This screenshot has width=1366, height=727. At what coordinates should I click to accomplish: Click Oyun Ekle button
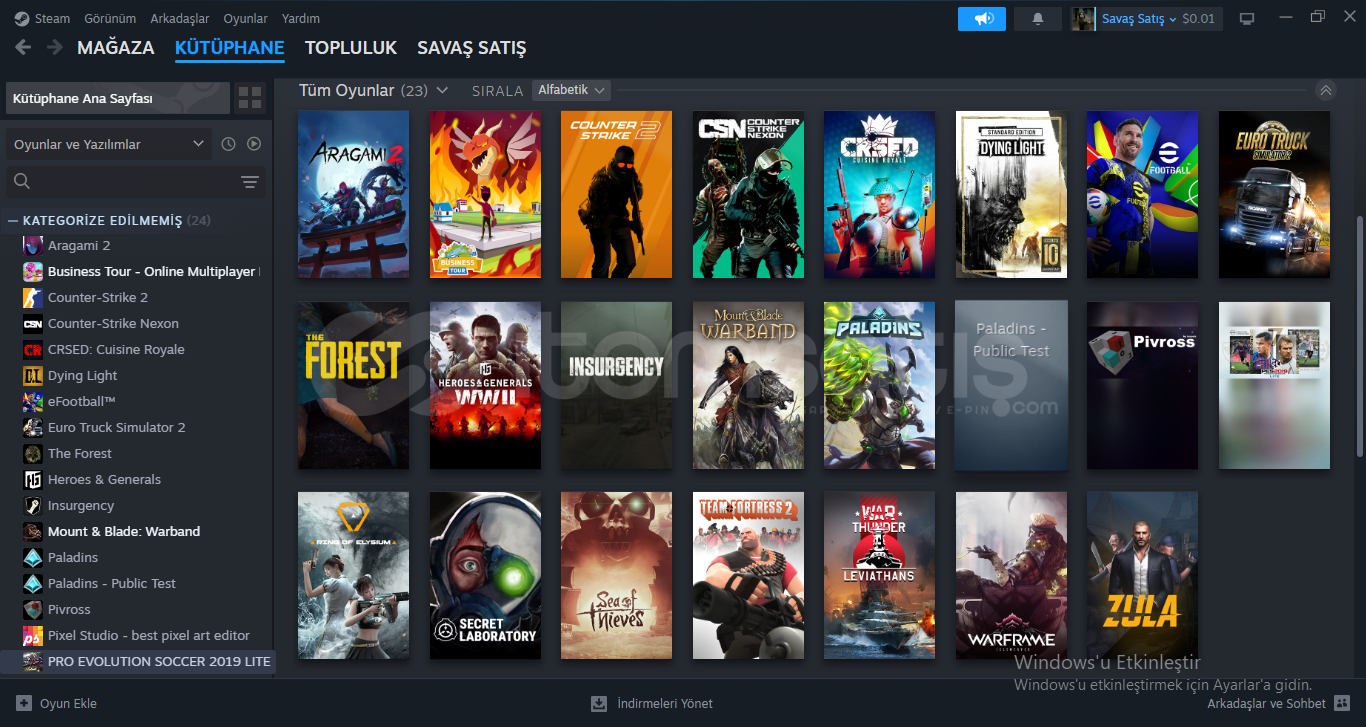pos(57,703)
